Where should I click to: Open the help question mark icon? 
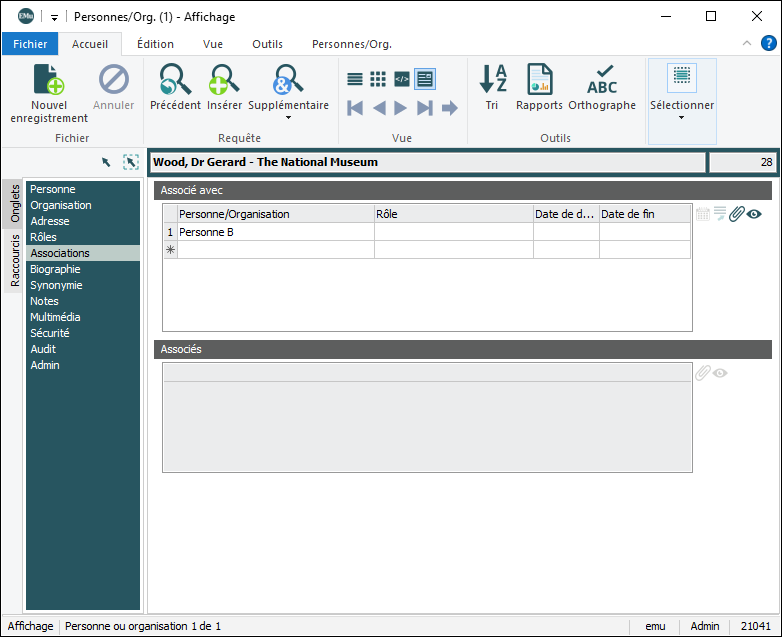click(768, 43)
